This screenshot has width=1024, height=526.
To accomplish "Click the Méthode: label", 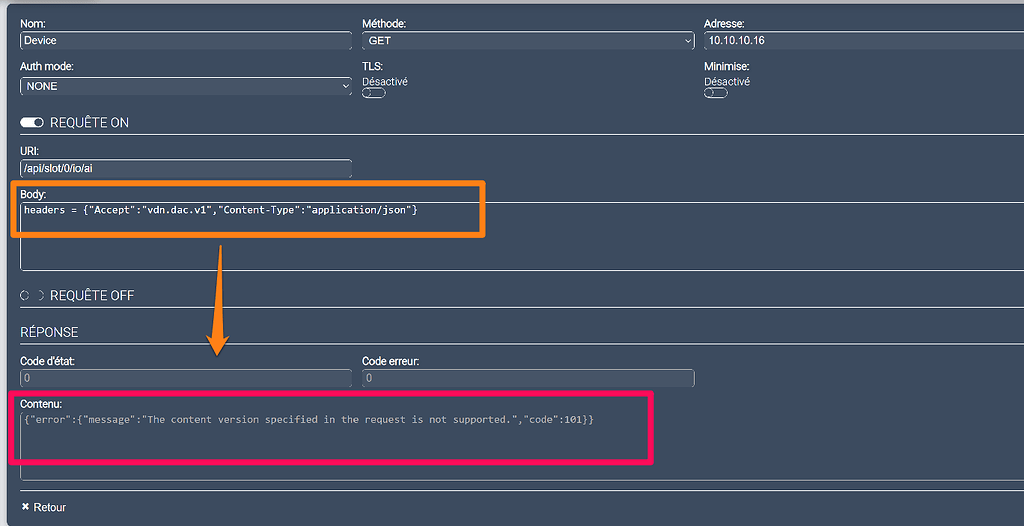I will click(x=384, y=24).
